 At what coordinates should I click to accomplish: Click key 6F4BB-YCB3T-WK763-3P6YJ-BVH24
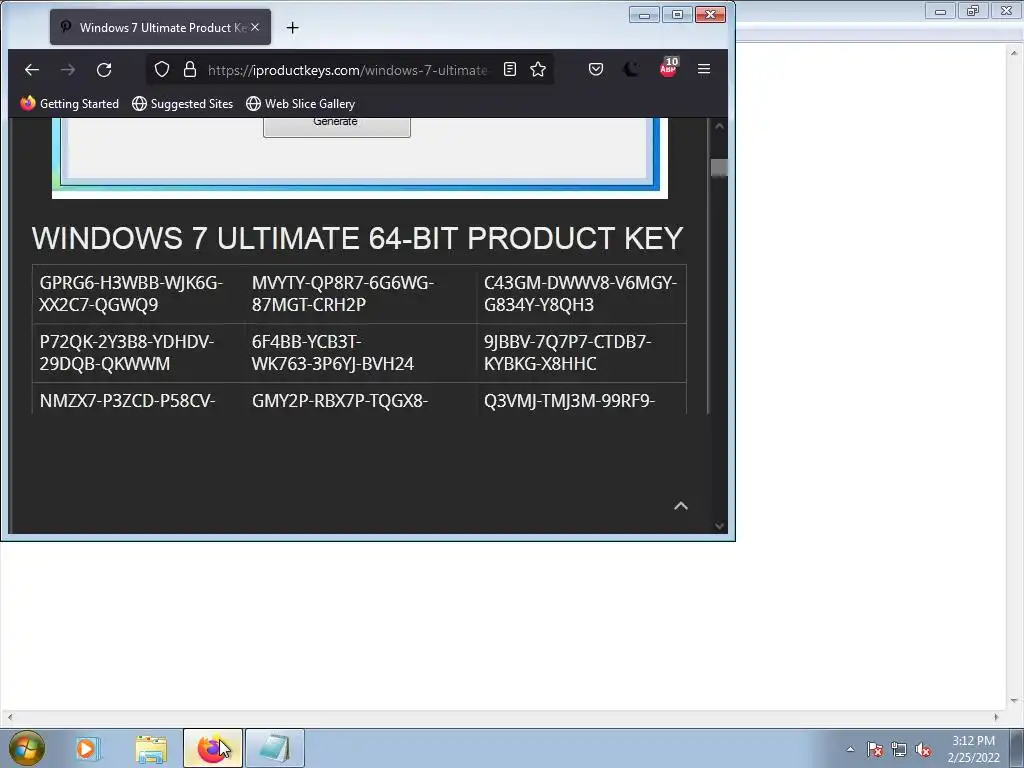(332, 353)
